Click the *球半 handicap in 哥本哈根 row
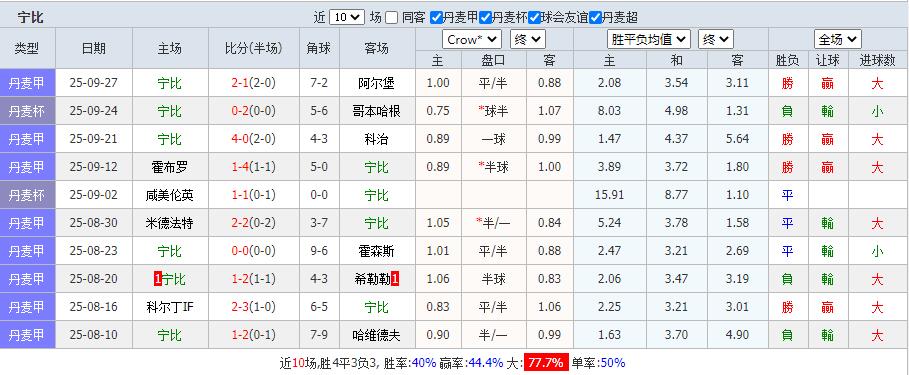 click(493, 111)
